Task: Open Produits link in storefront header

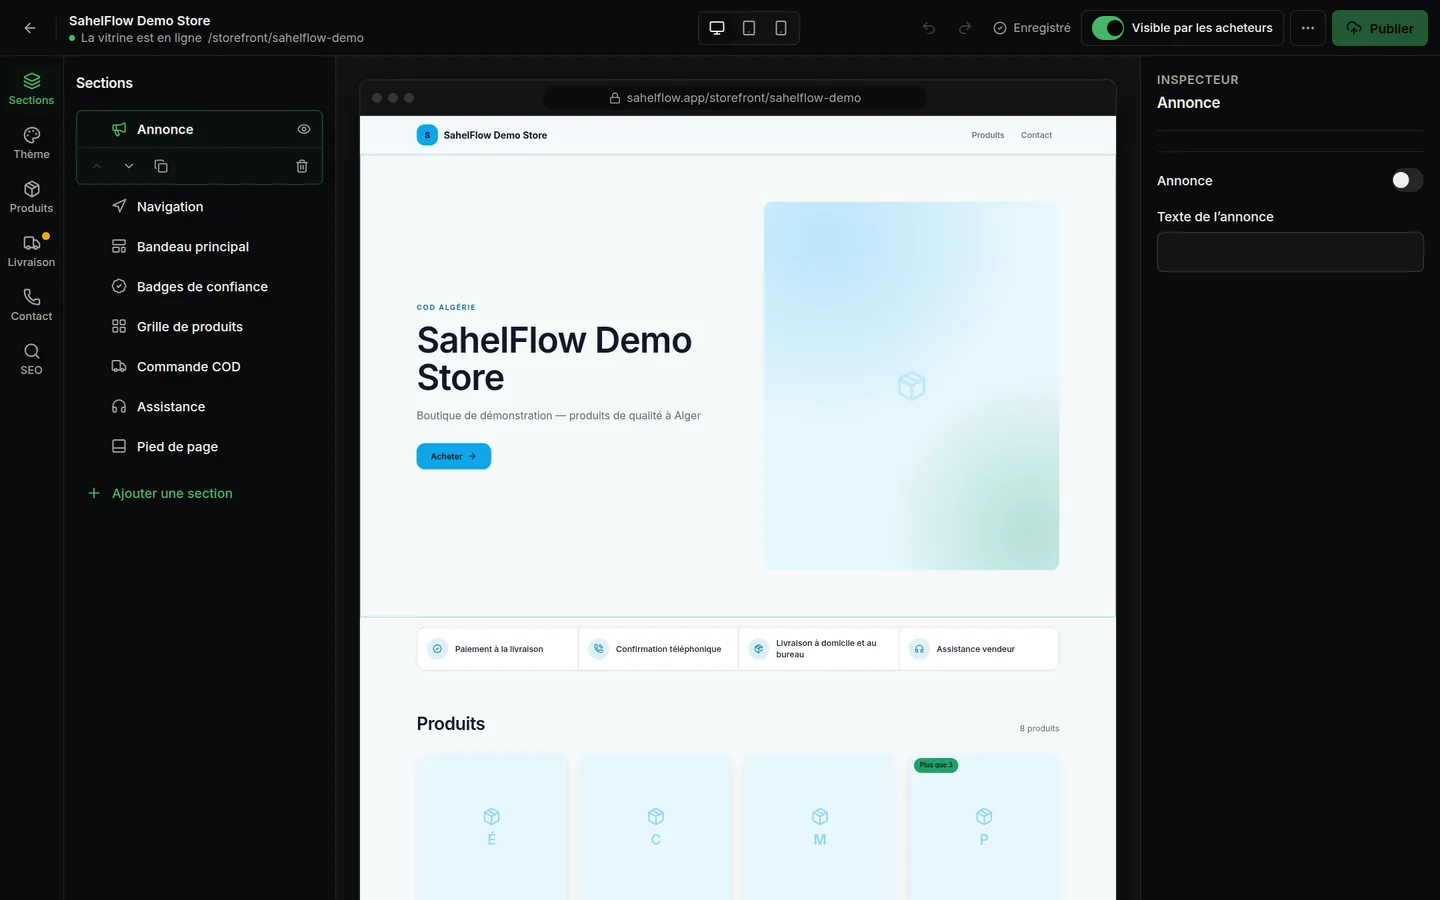Action: click(988, 135)
